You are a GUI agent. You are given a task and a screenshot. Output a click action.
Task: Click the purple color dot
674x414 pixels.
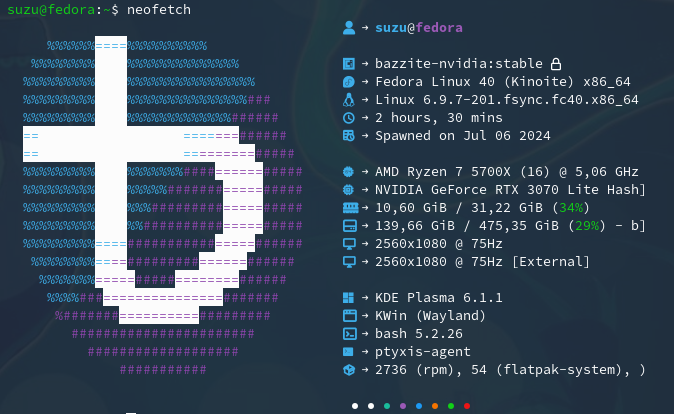coord(403,406)
